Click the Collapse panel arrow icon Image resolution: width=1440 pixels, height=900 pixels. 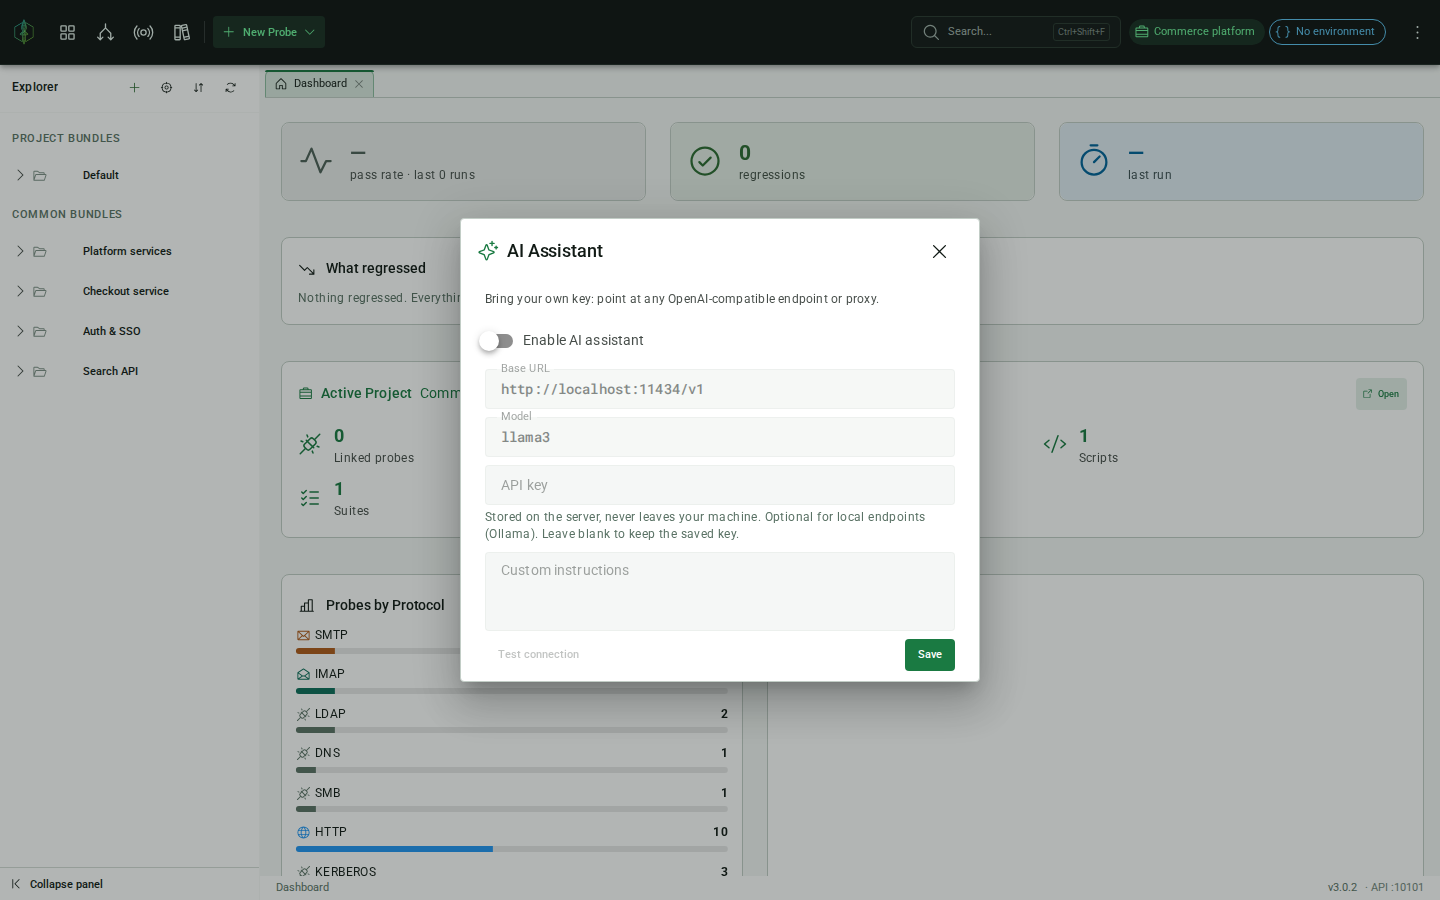[x=16, y=884]
